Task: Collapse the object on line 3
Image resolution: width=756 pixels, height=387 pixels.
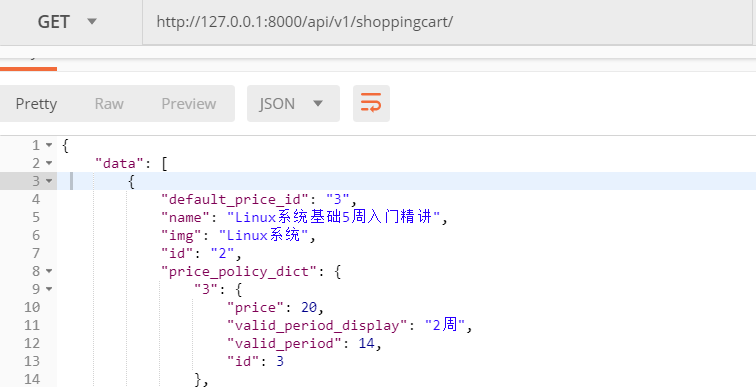Action: coord(49,181)
